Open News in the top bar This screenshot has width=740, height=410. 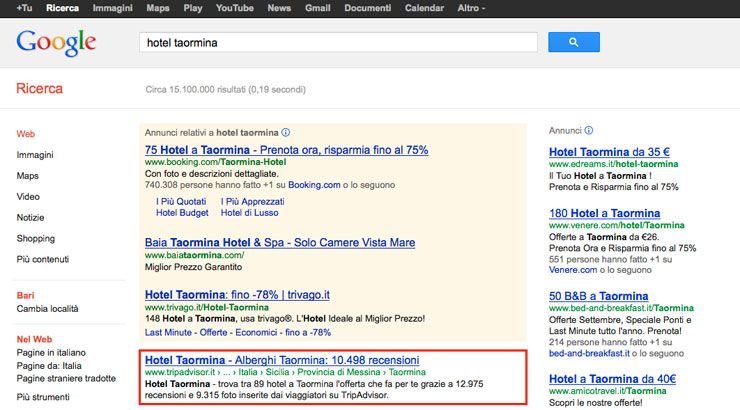click(279, 8)
